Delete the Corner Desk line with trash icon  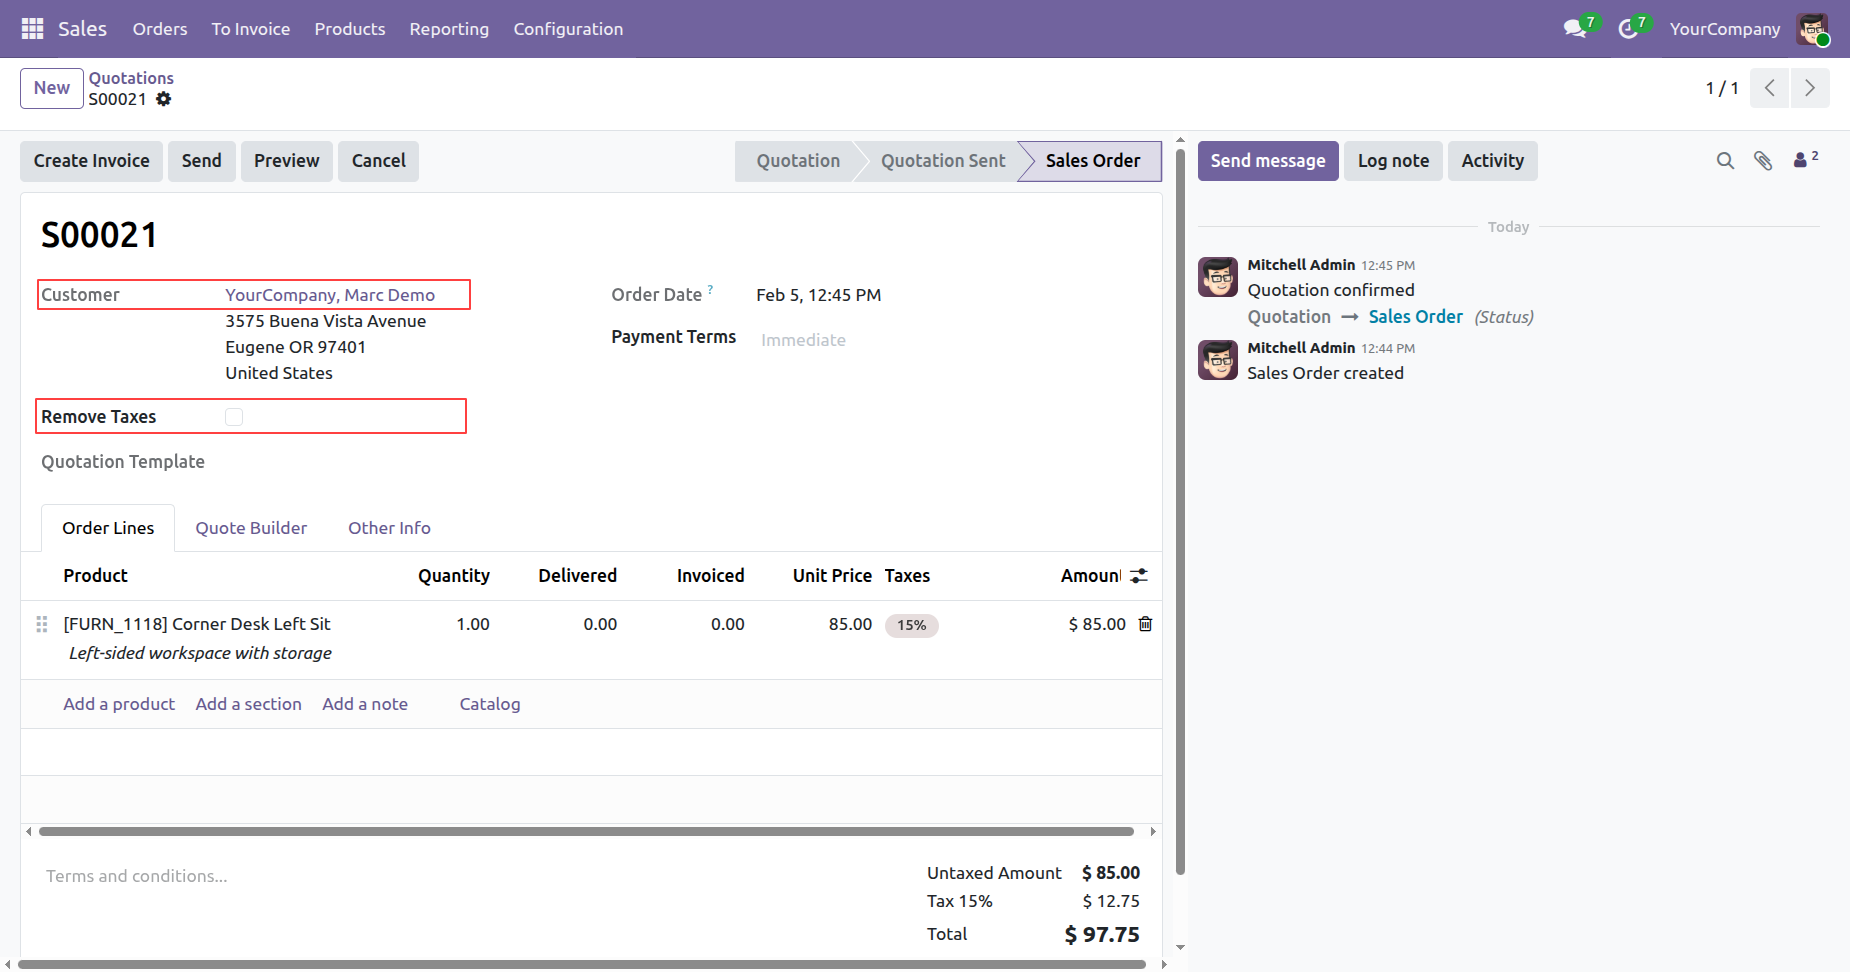point(1145,624)
